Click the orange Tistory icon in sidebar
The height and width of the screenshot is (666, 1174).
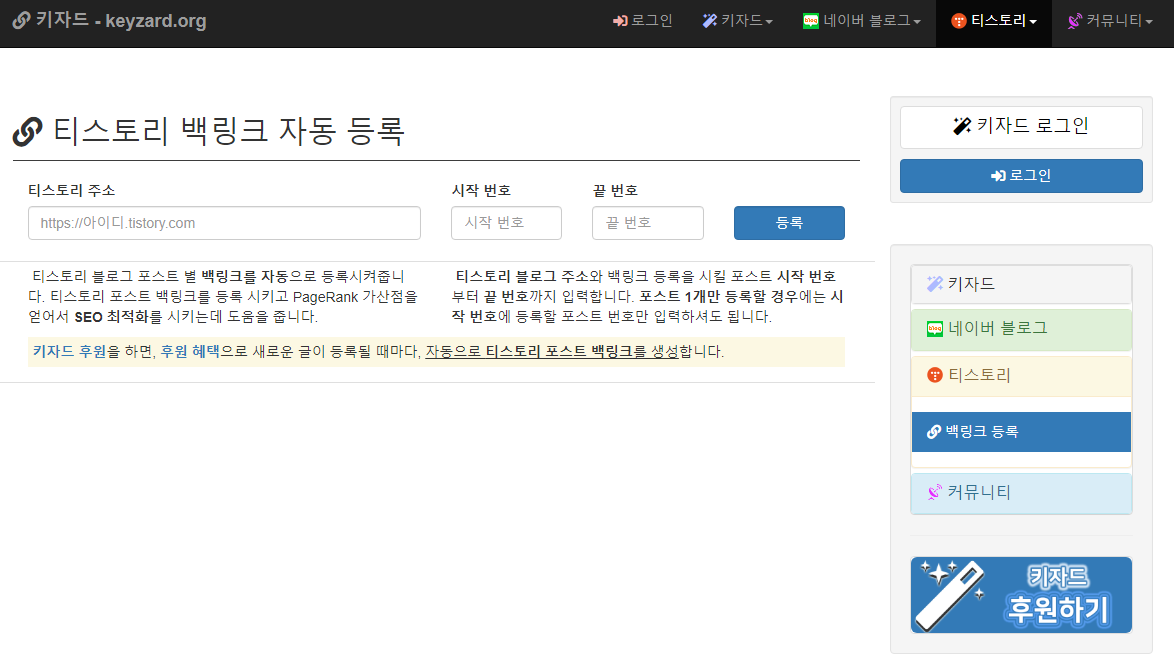[x=934, y=375]
